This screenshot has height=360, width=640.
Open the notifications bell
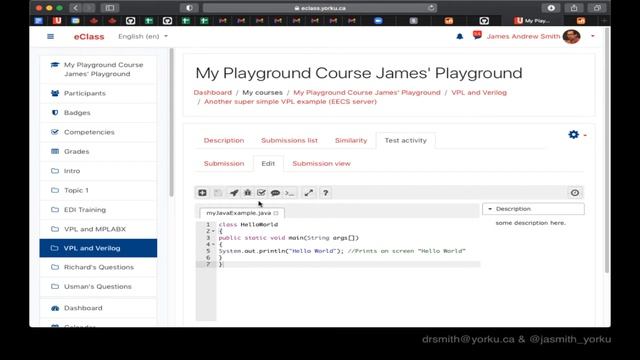coord(460,36)
